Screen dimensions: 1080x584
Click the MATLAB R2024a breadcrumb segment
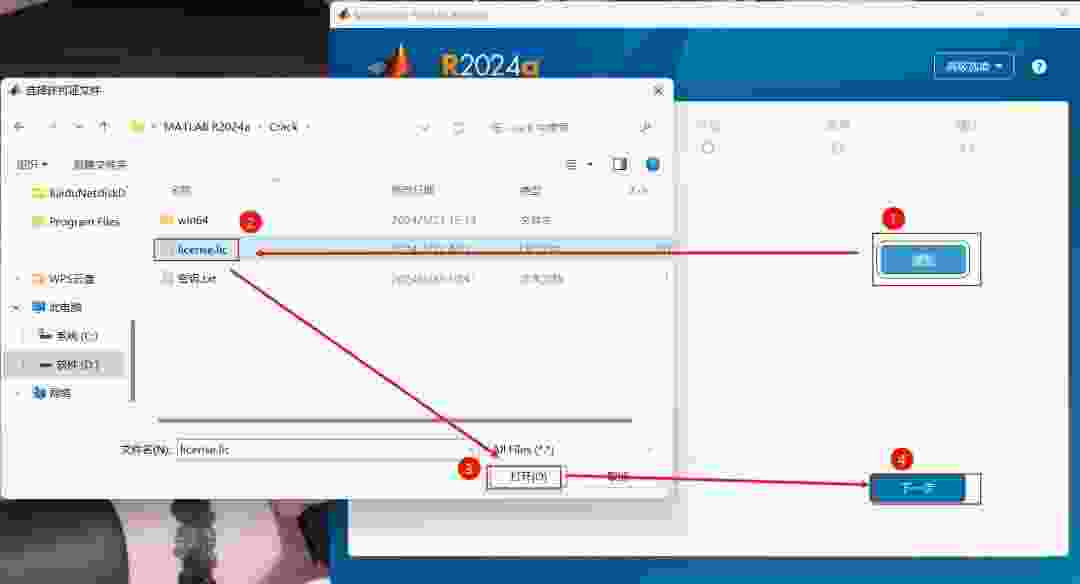coord(206,127)
